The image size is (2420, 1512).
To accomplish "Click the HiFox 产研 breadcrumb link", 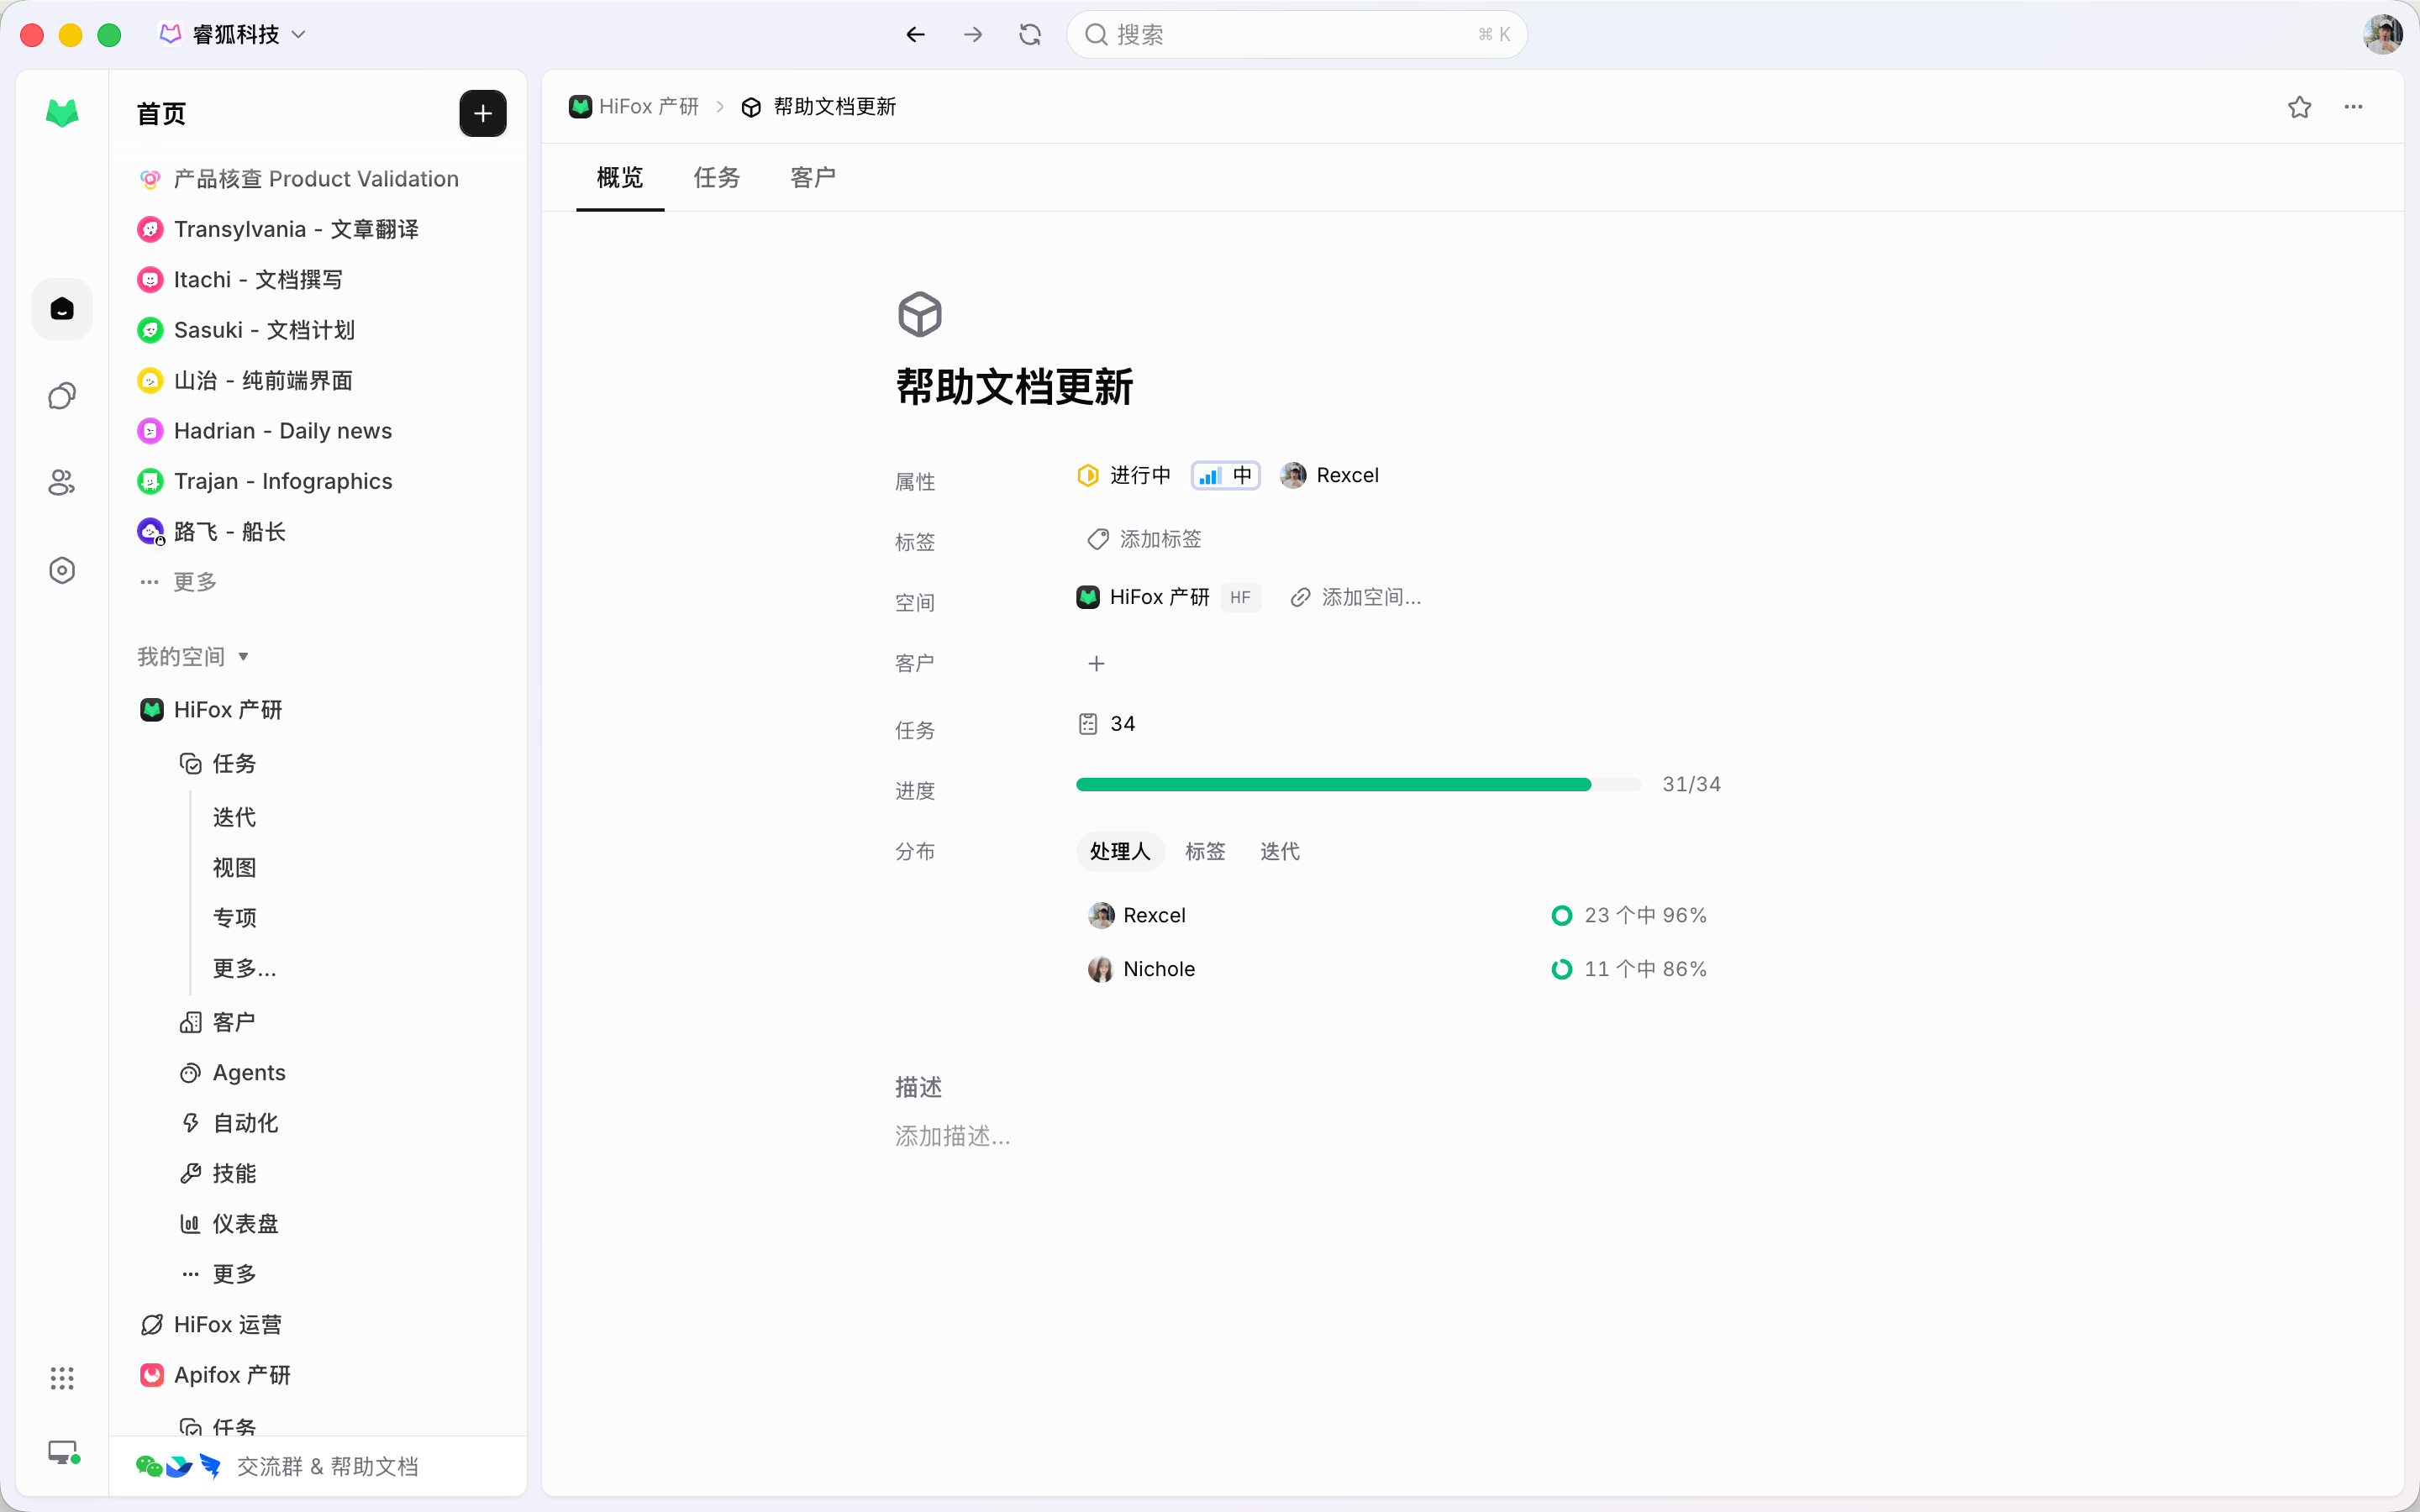I will (x=634, y=107).
